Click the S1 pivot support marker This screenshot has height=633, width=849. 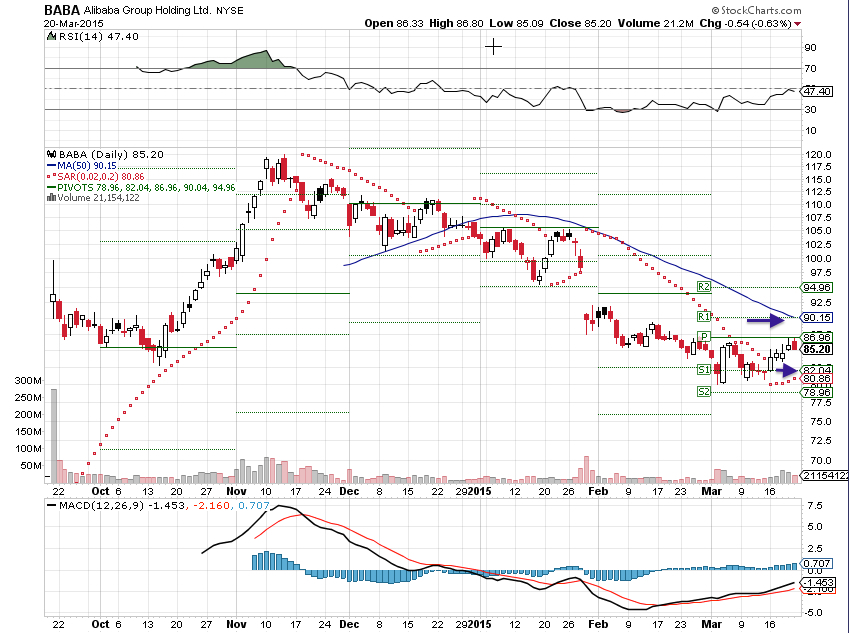click(x=703, y=369)
